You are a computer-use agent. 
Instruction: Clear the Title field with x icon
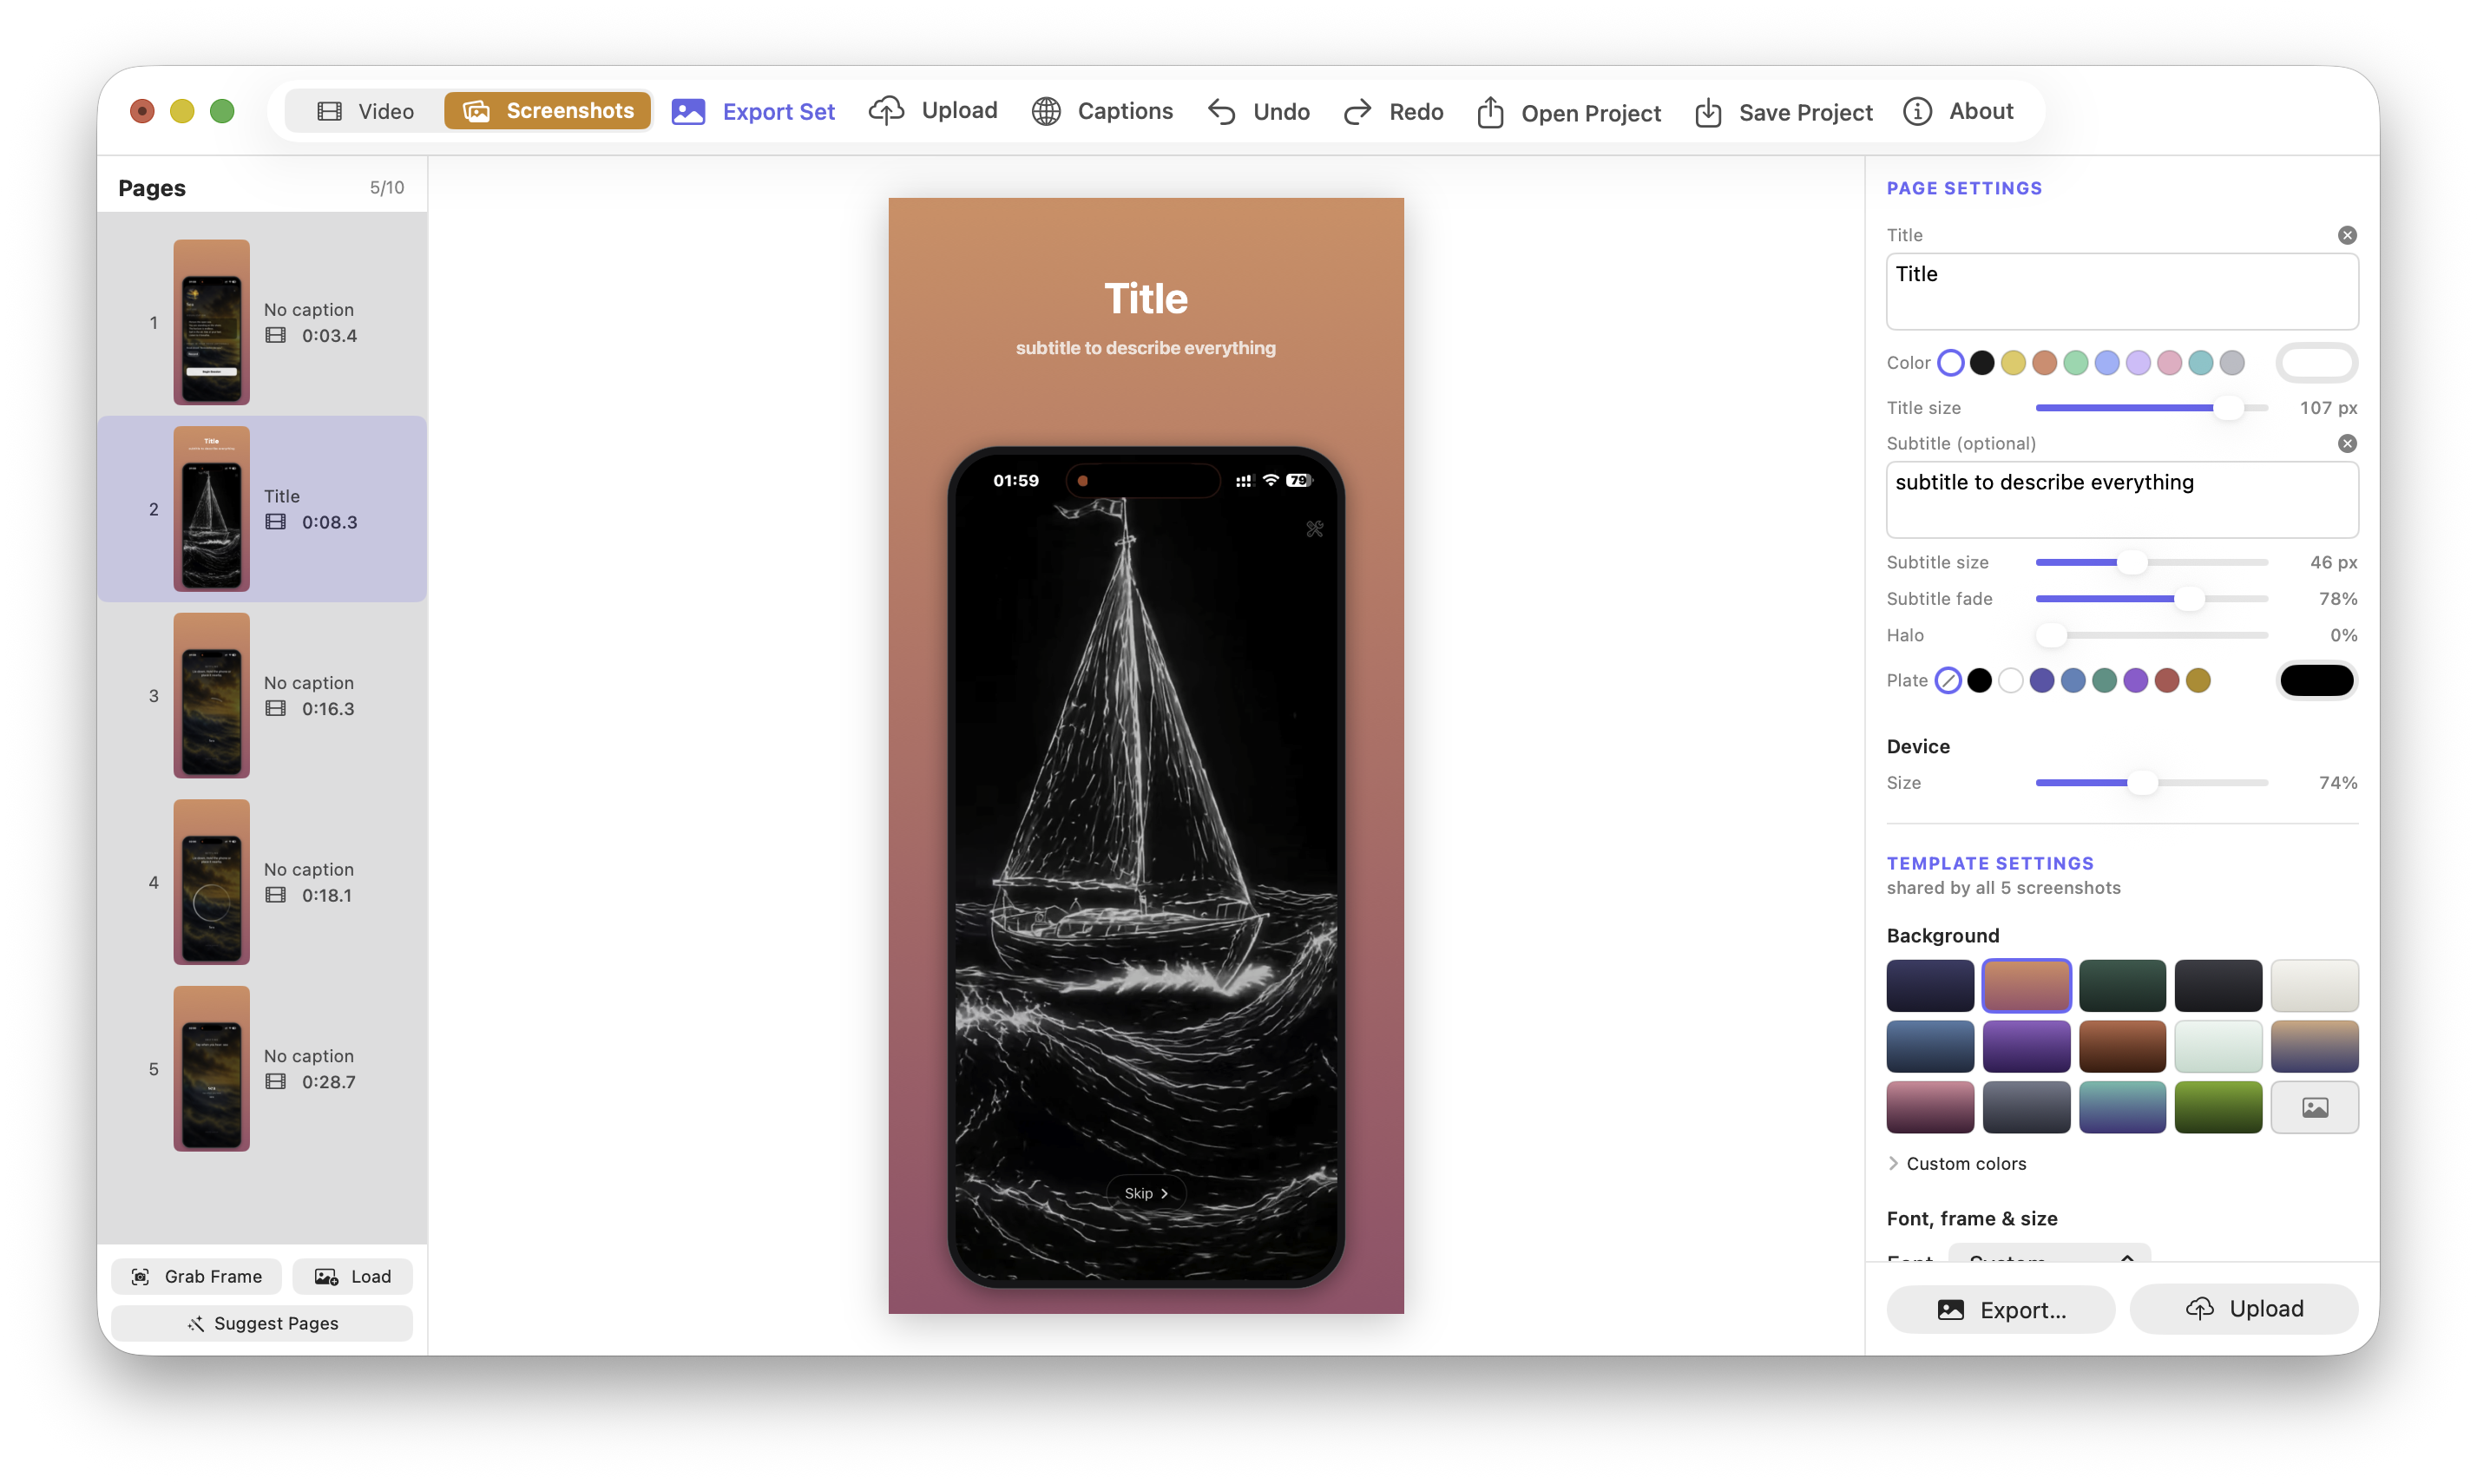(x=2346, y=235)
